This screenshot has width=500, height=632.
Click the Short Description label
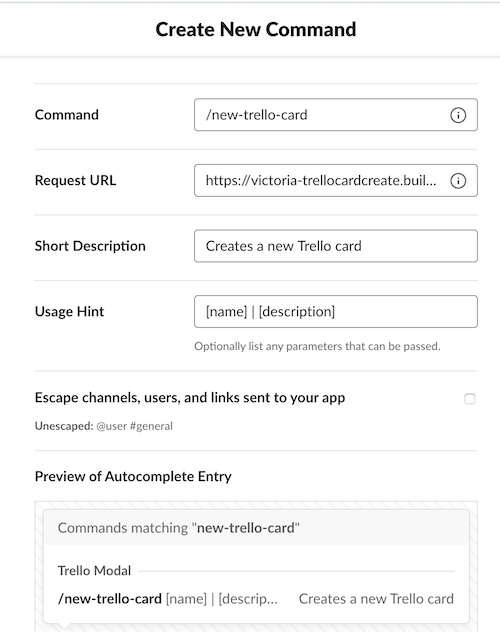90,246
